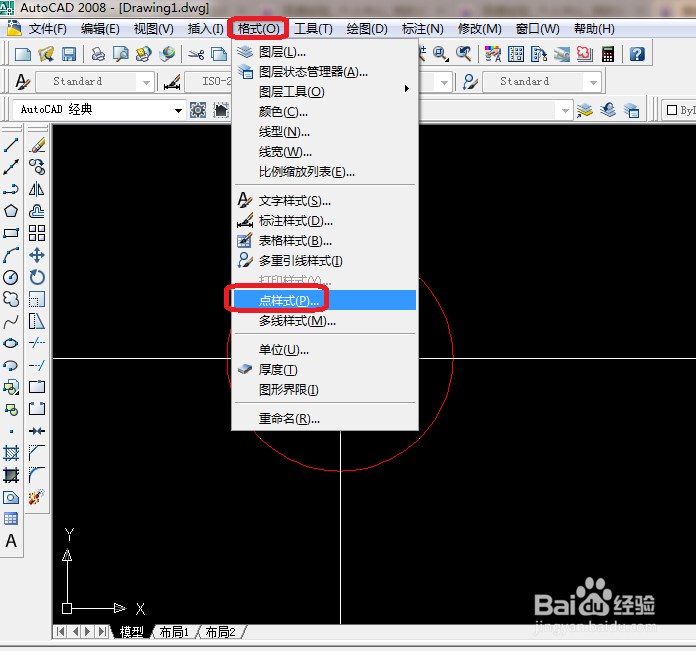Select the Spline tool

pos(11,321)
